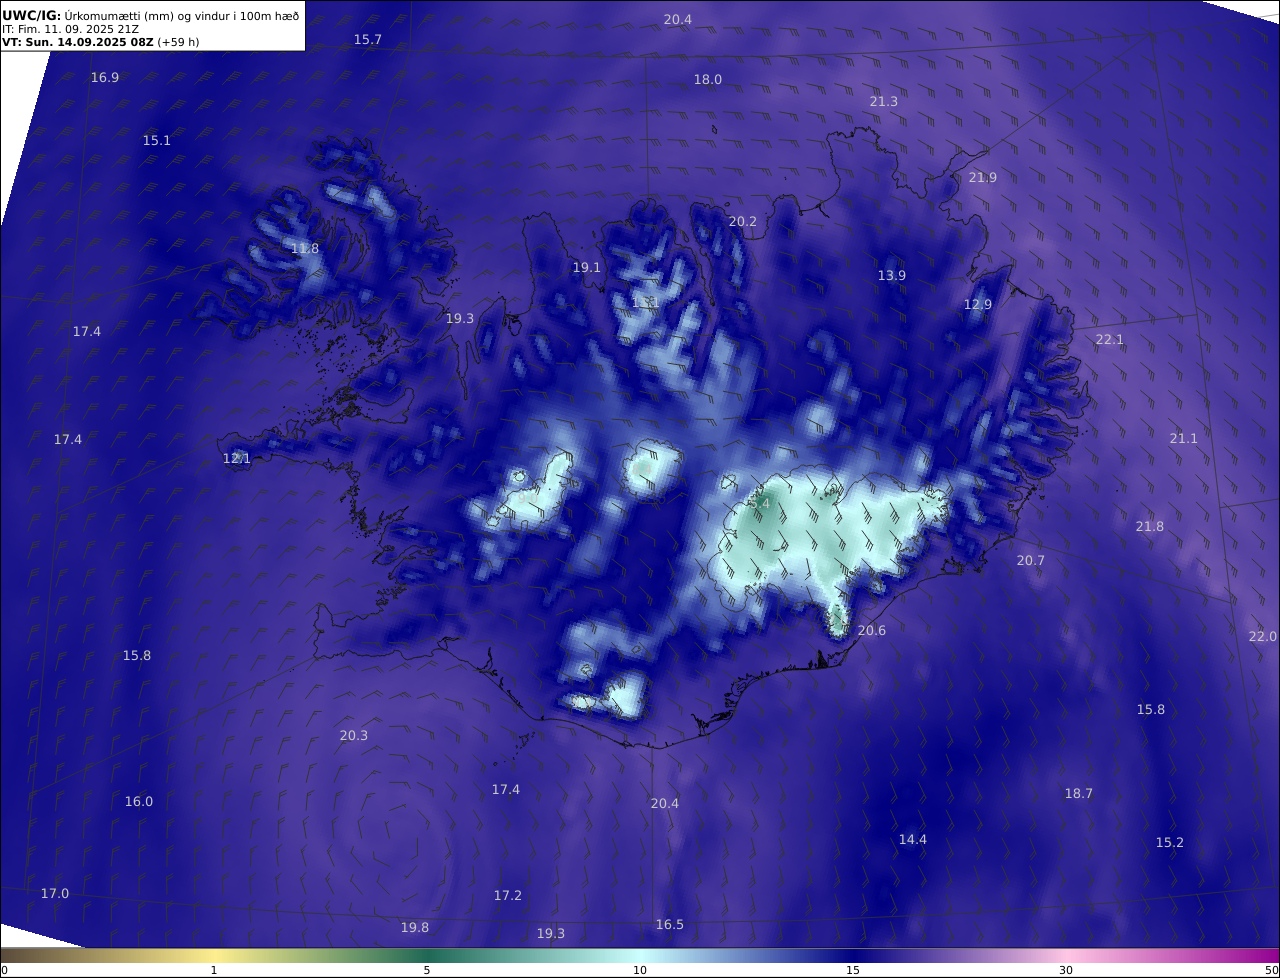Click the map value 13.9
Viewport: 1280px width, 978px height.
[892, 275]
